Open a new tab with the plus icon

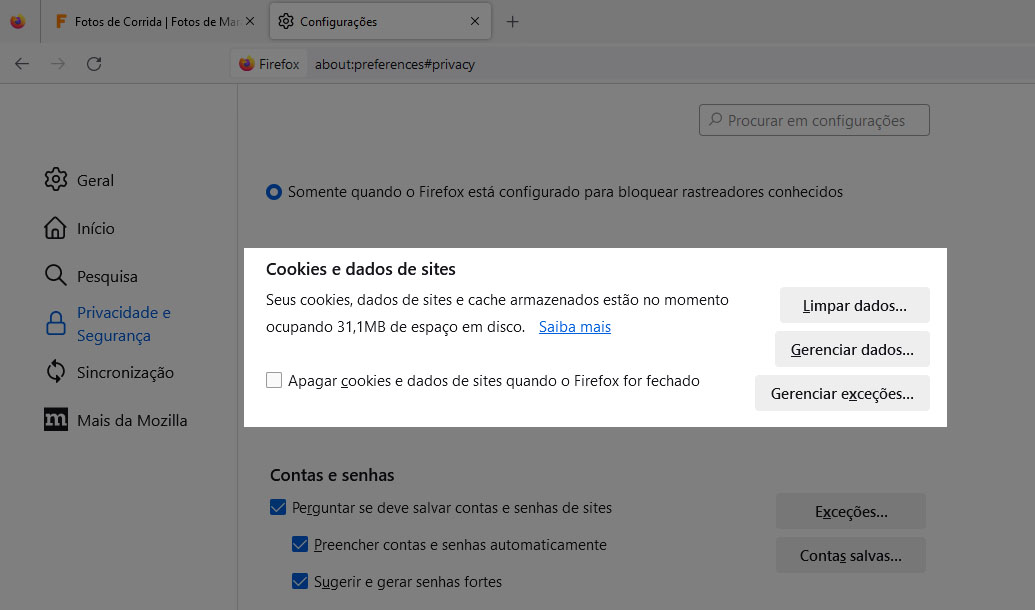tap(512, 22)
